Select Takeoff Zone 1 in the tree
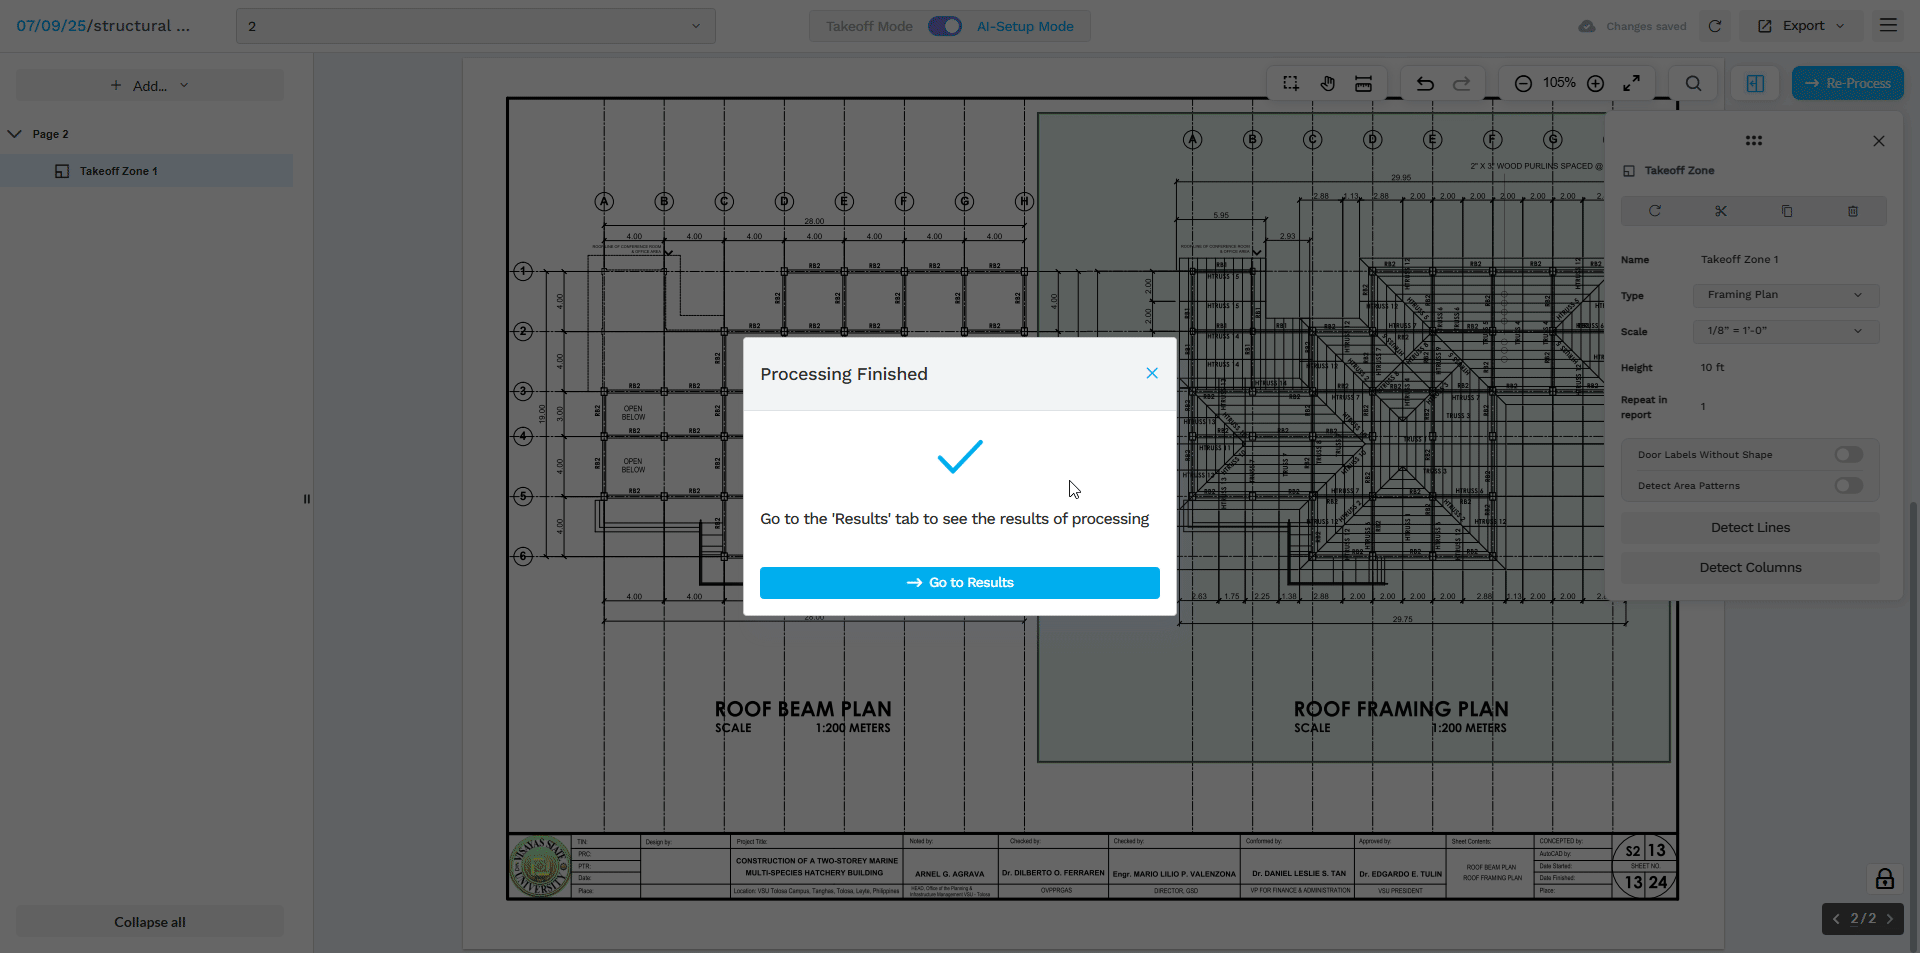 [119, 171]
